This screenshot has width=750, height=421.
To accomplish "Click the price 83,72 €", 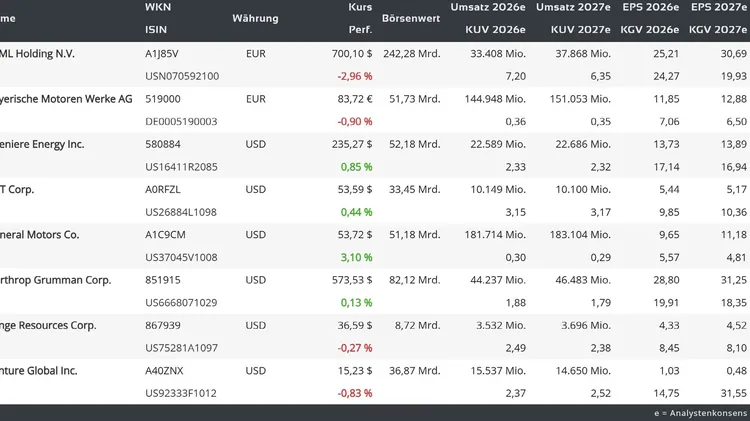I will (355, 99).
